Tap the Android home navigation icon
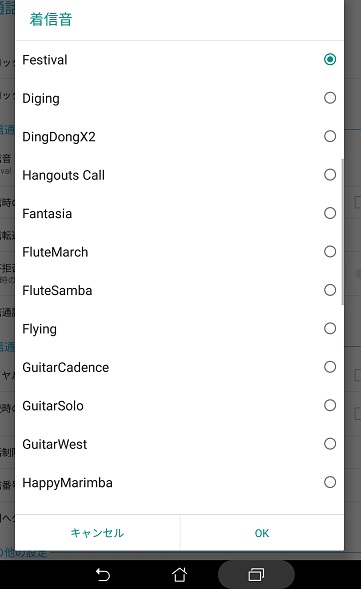Image resolution: width=361 pixels, height=589 pixels. [x=180, y=574]
